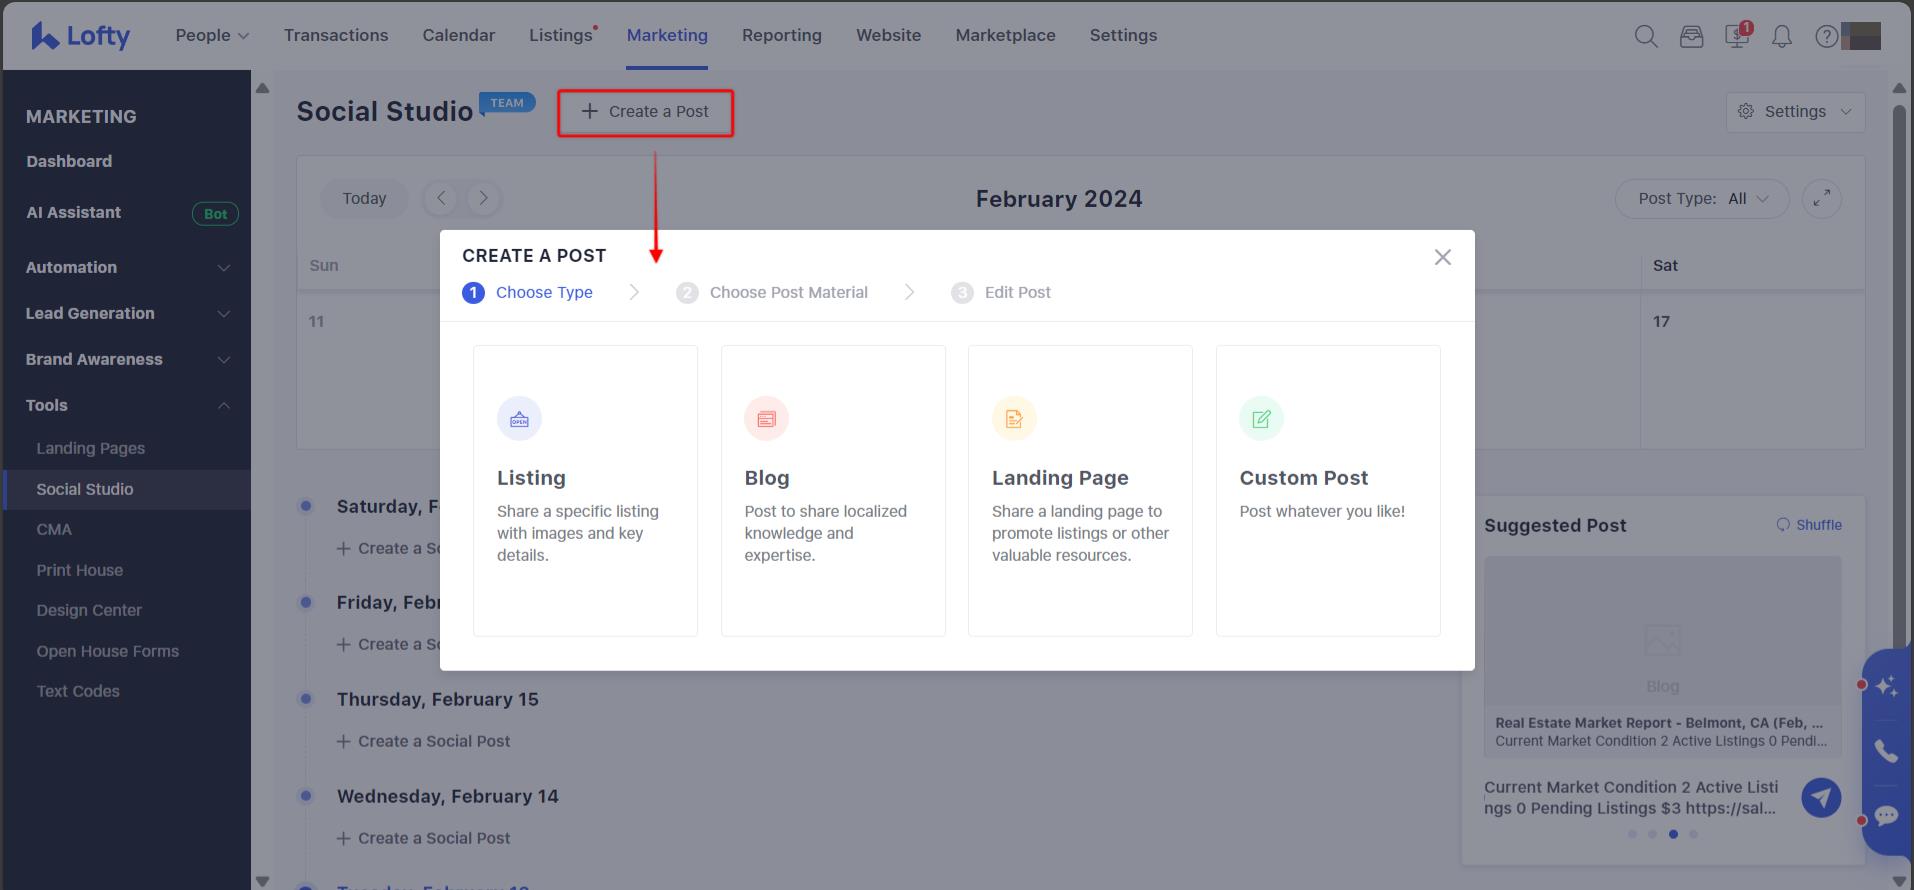Create a Social Post for Thursday, February 15
Screen dimensions: 1914x890
pyautogui.click(x=424, y=741)
